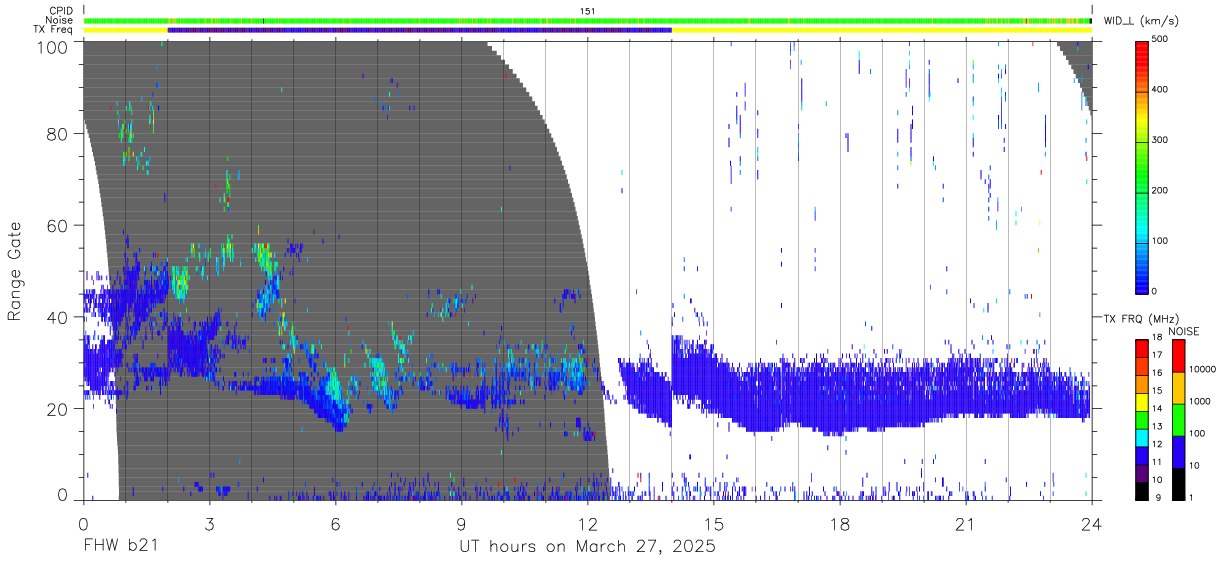The height and width of the screenshot is (567, 1228).
Task: Click the Range Gate y-axis title
Action: pos(15,272)
